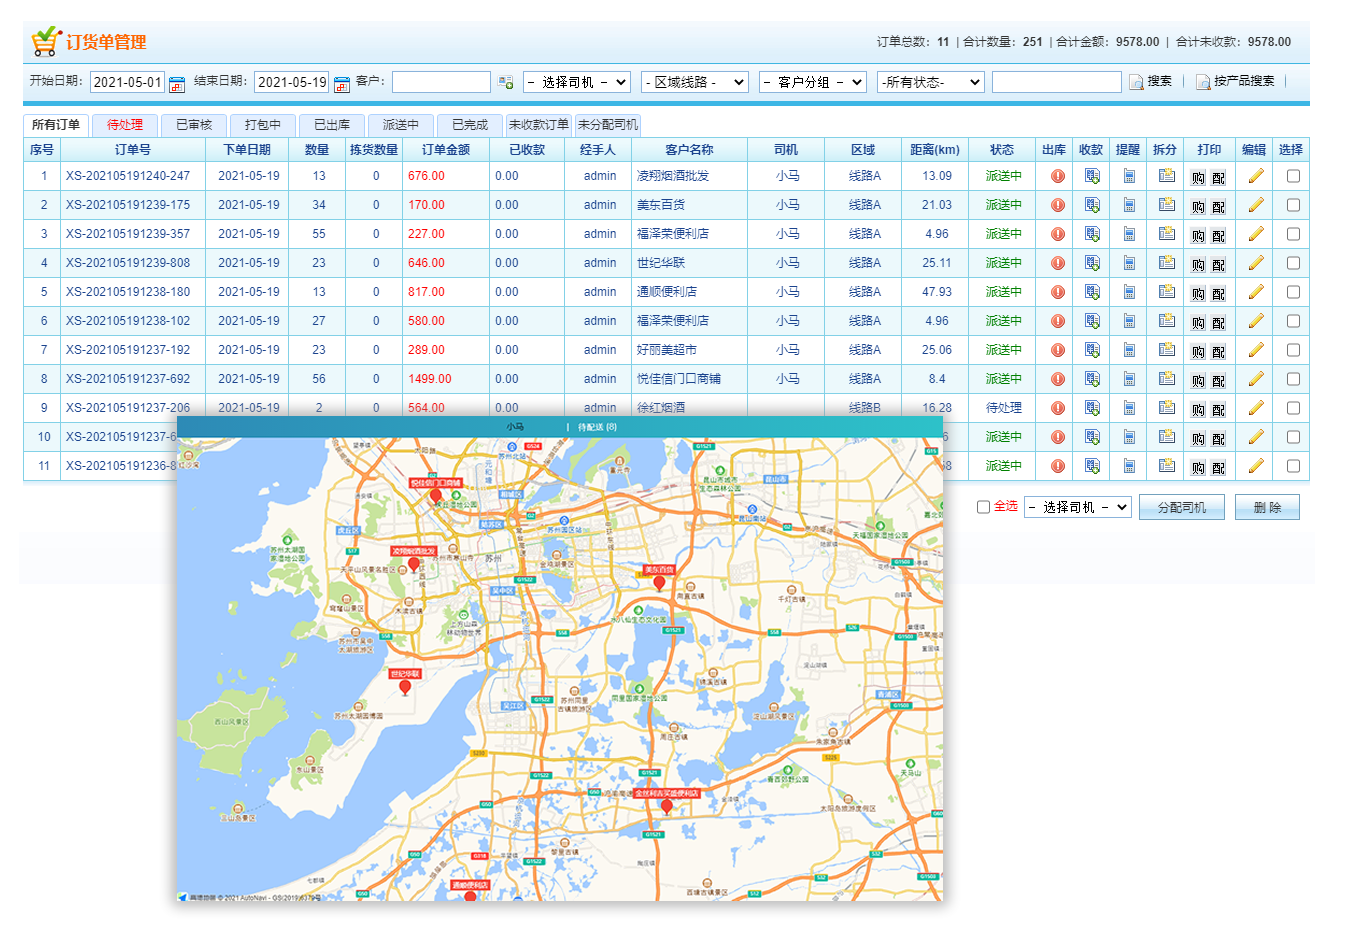Image resolution: width=1368 pixels, height=944 pixels.
Task: Switch to the 派送中 tab
Action: tap(401, 125)
